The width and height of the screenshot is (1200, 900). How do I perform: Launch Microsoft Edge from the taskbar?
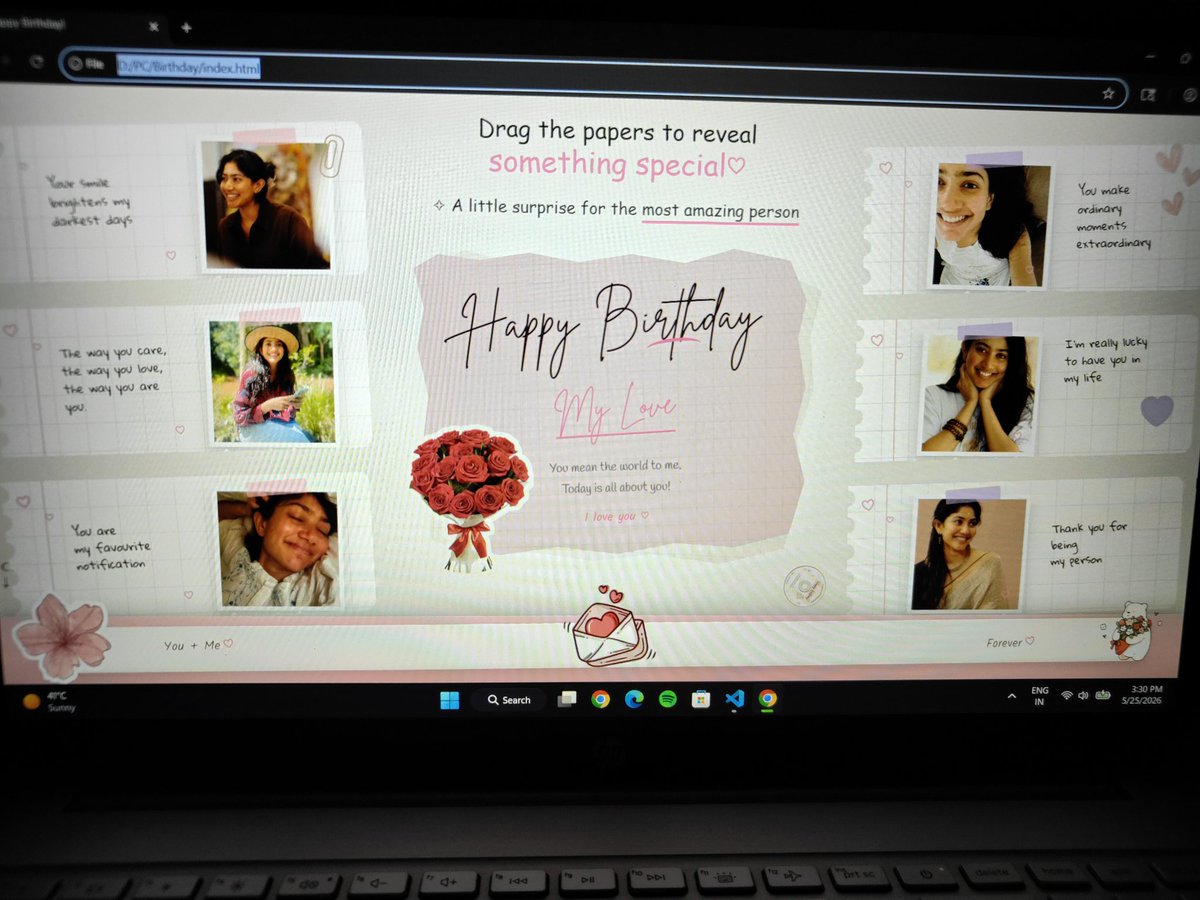point(634,700)
